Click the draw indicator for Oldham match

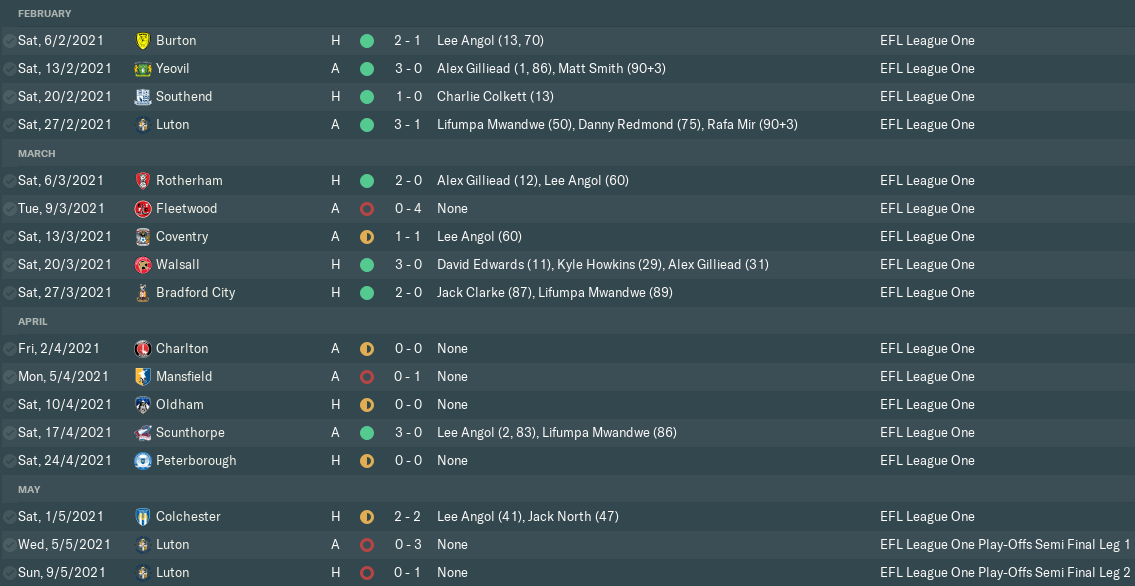coord(367,405)
